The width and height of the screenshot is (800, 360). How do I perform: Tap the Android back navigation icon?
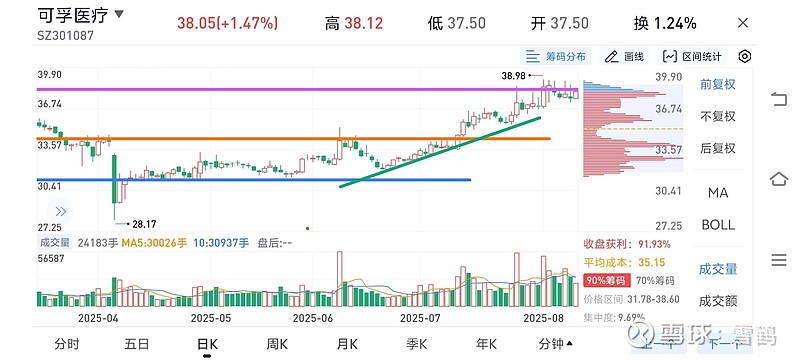[779, 99]
